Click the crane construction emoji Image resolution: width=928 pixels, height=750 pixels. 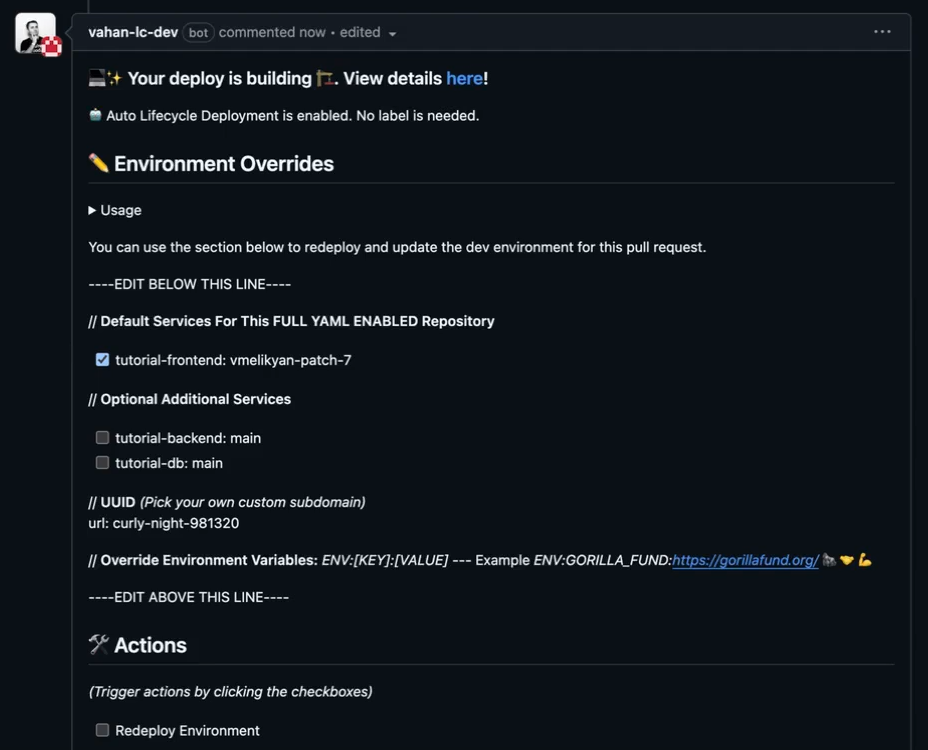[324, 78]
